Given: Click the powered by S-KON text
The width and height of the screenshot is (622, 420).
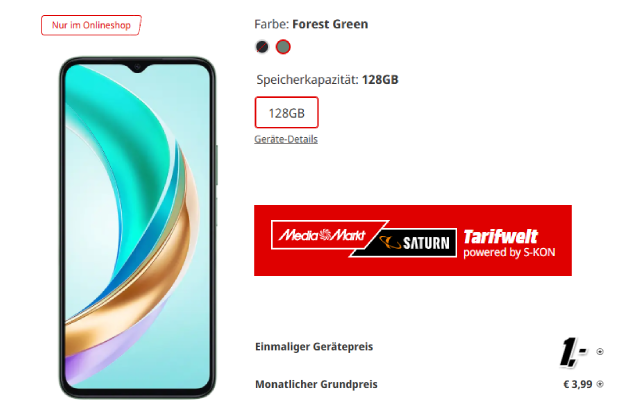Looking at the screenshot, I should click(509, 253).
